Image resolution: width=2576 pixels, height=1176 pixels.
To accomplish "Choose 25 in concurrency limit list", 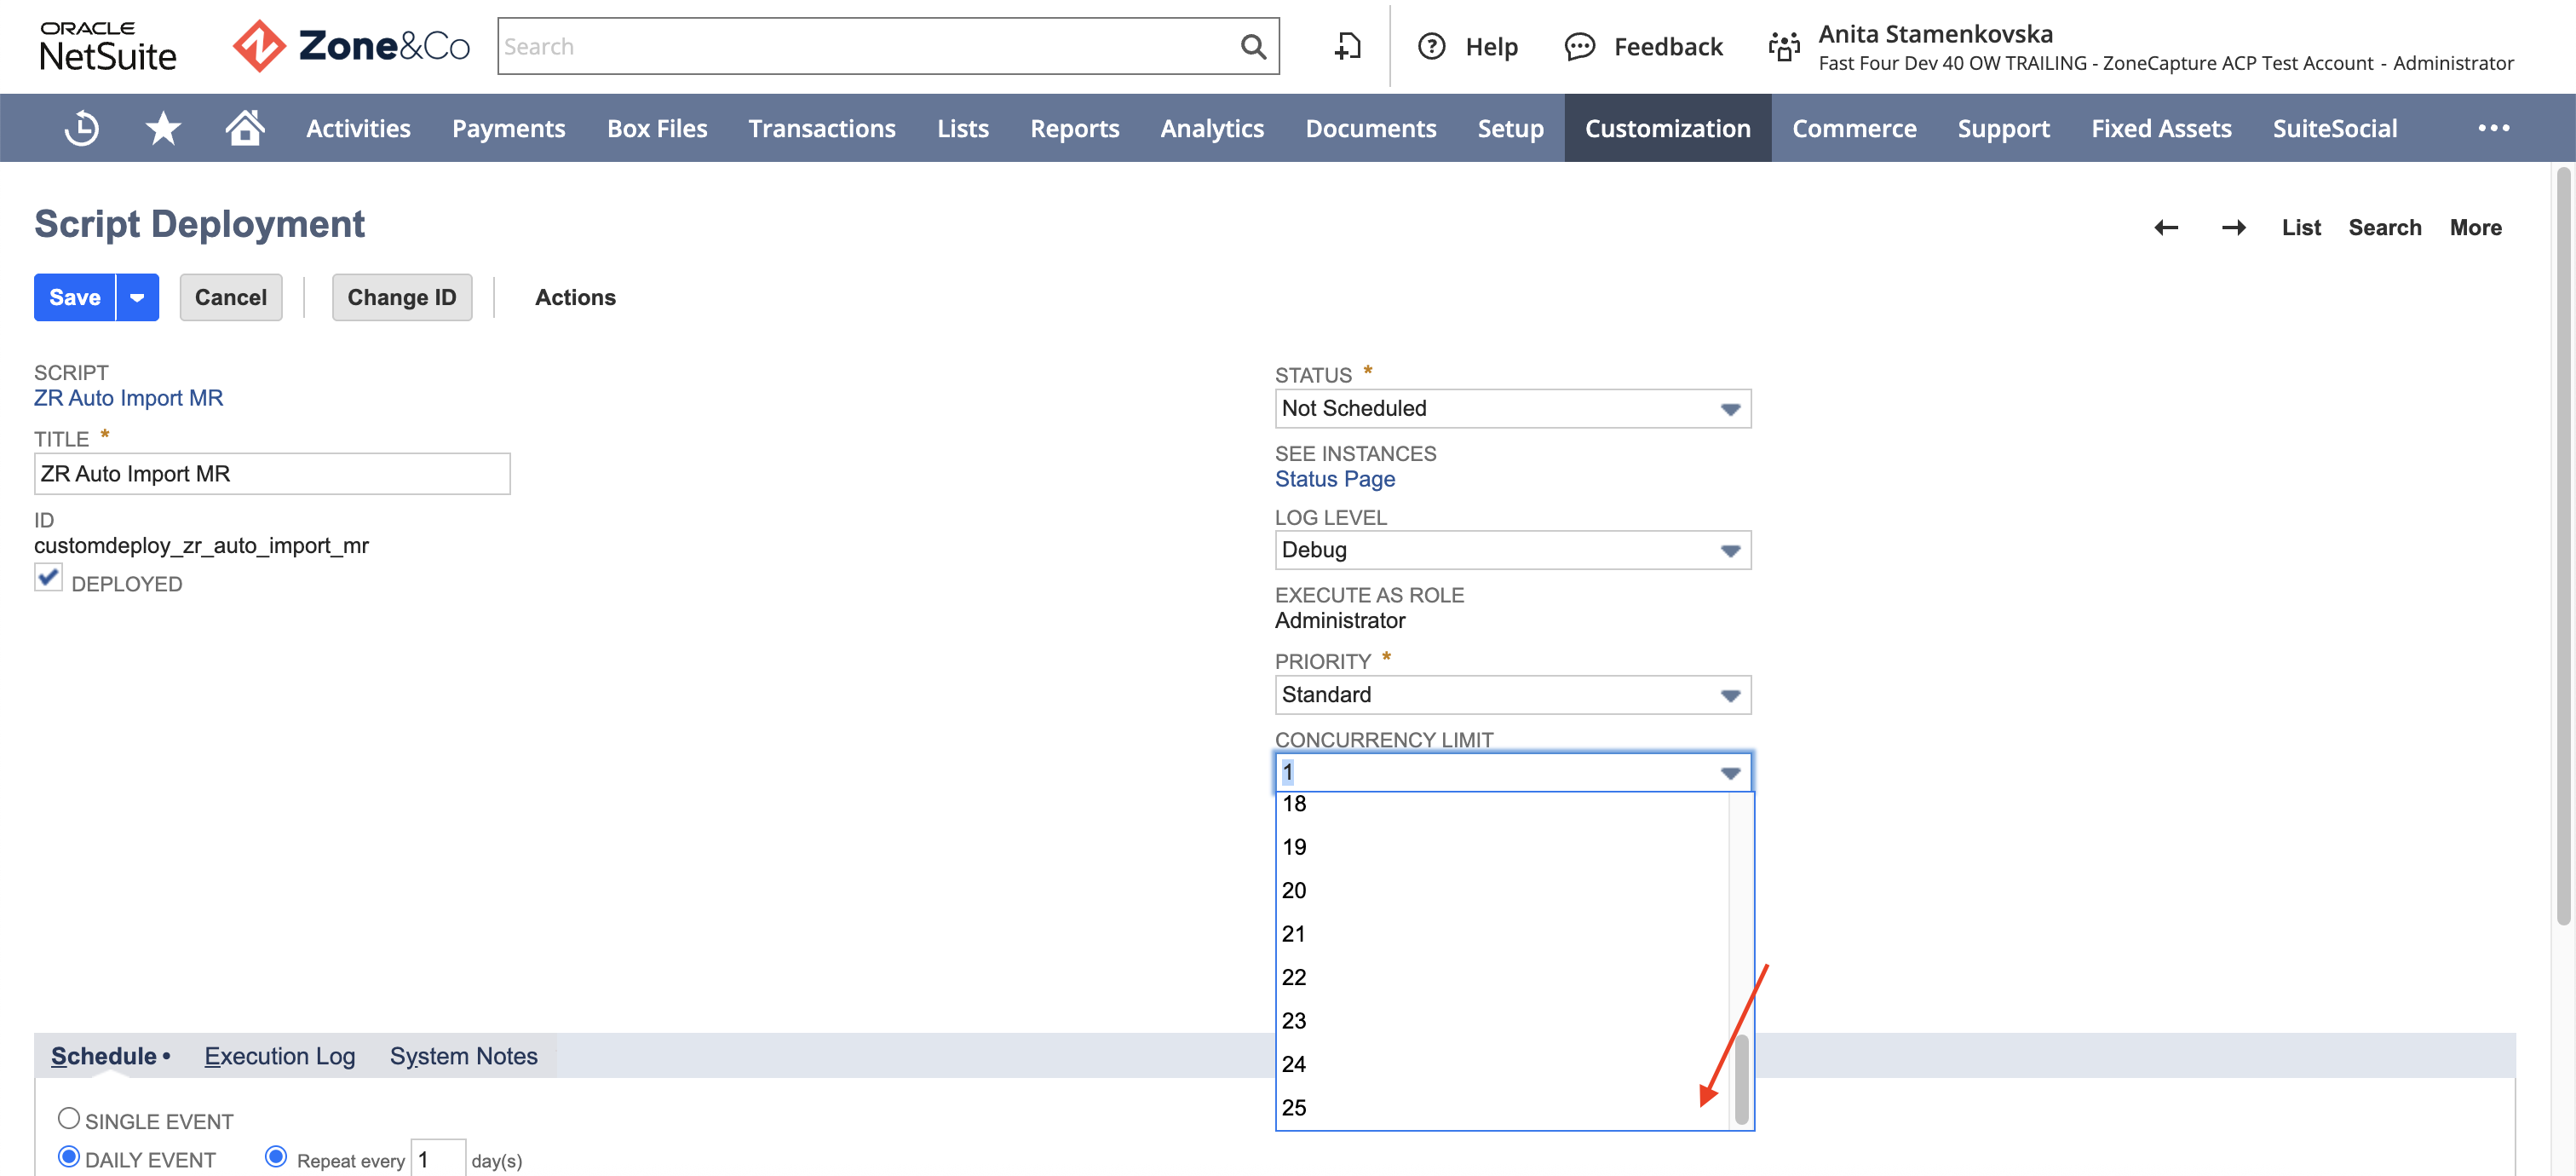I will (x=1502, y=1108).
